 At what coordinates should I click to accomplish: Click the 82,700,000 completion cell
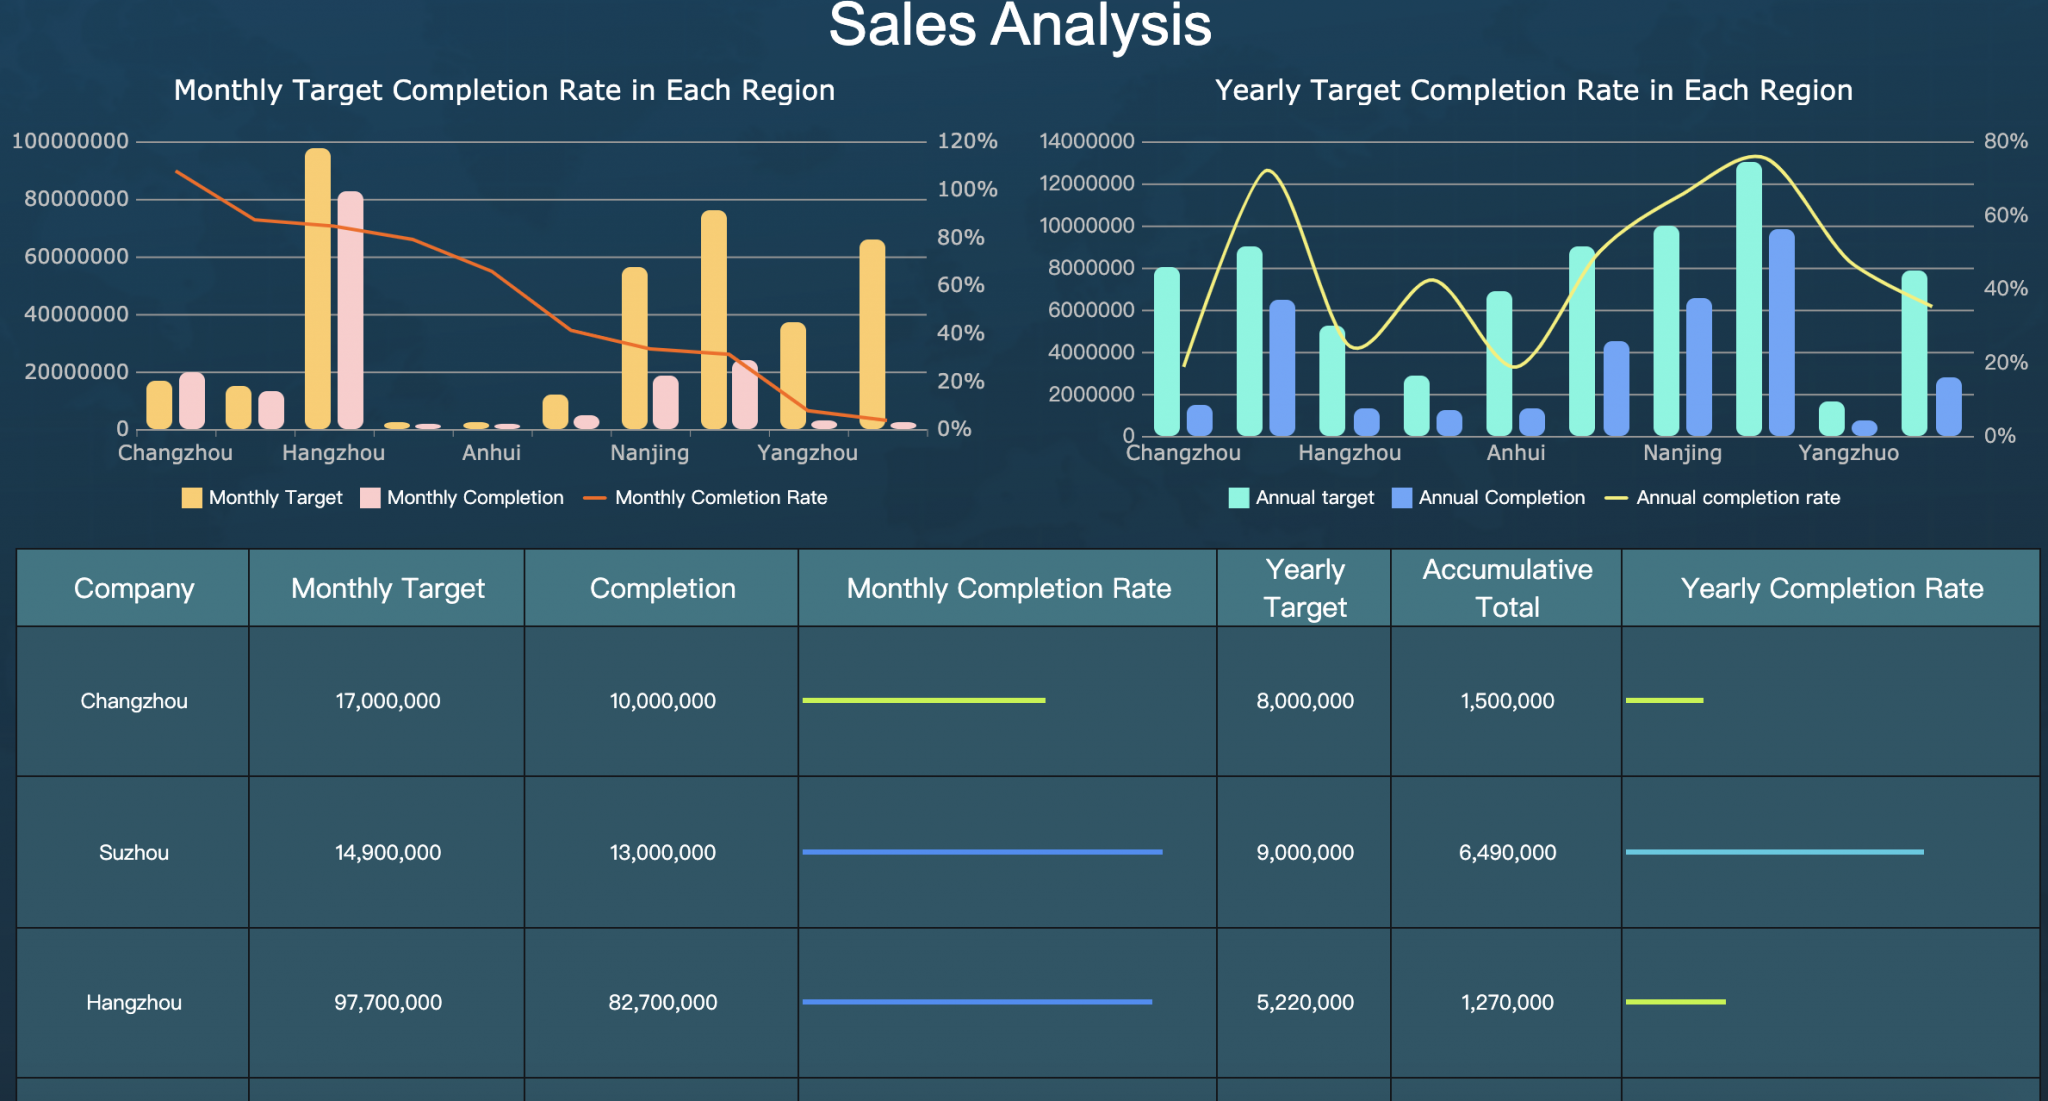(662, 1002)
